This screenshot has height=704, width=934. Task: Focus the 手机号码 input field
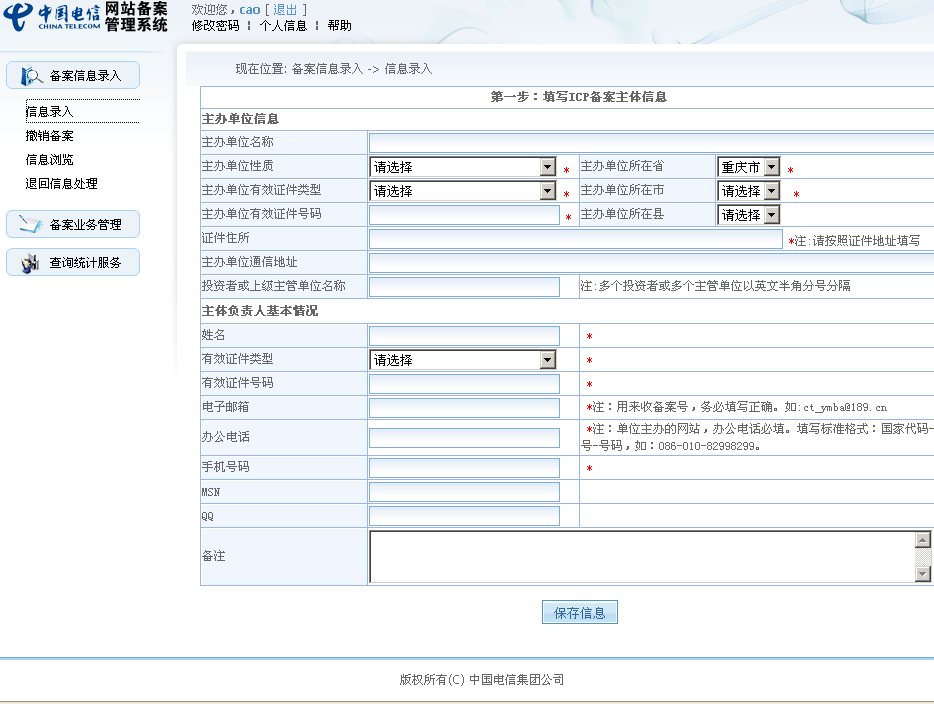pyautogui.click(x=464, y=468)
